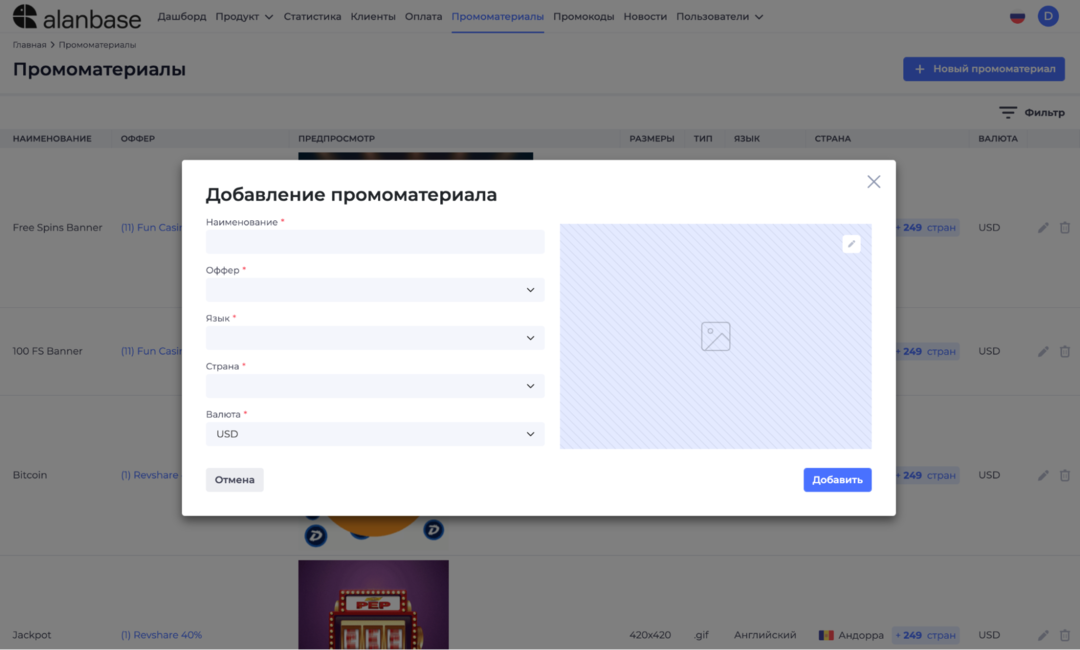Close the Добавление промоматериала dialog

[873, 181]
